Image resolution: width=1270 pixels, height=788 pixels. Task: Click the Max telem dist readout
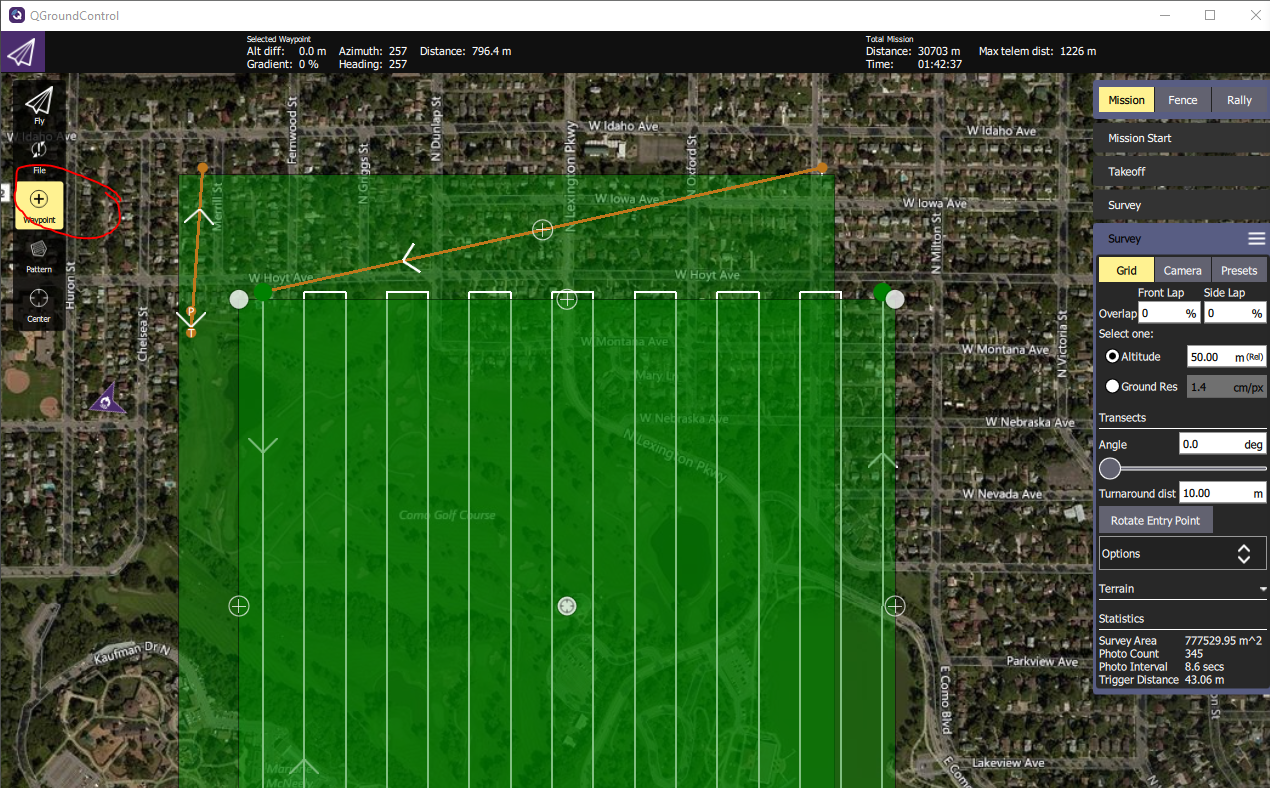click(1037, 51)
